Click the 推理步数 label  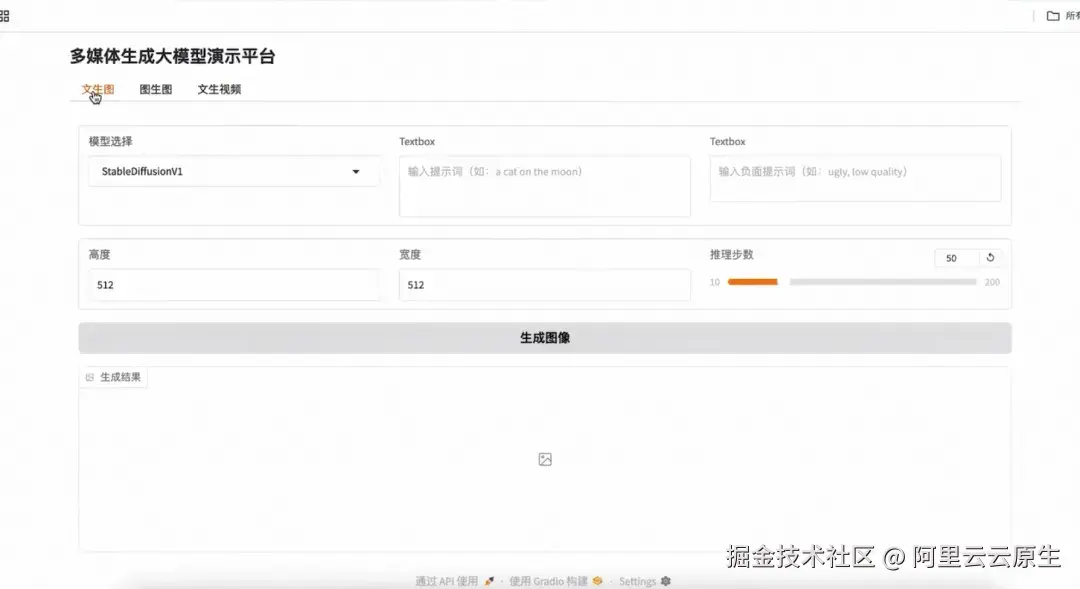731,254
